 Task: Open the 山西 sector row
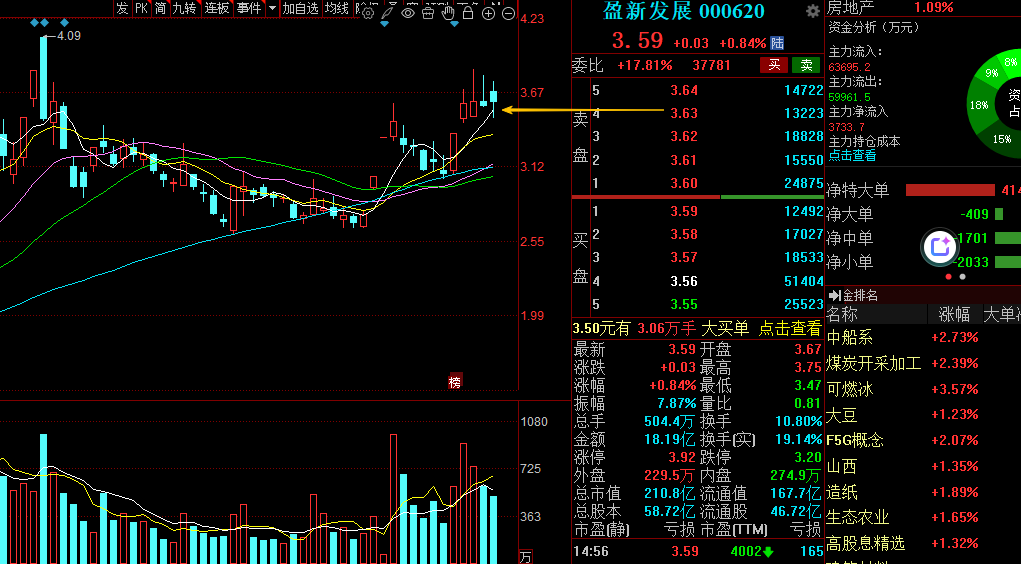coord(923,466)
